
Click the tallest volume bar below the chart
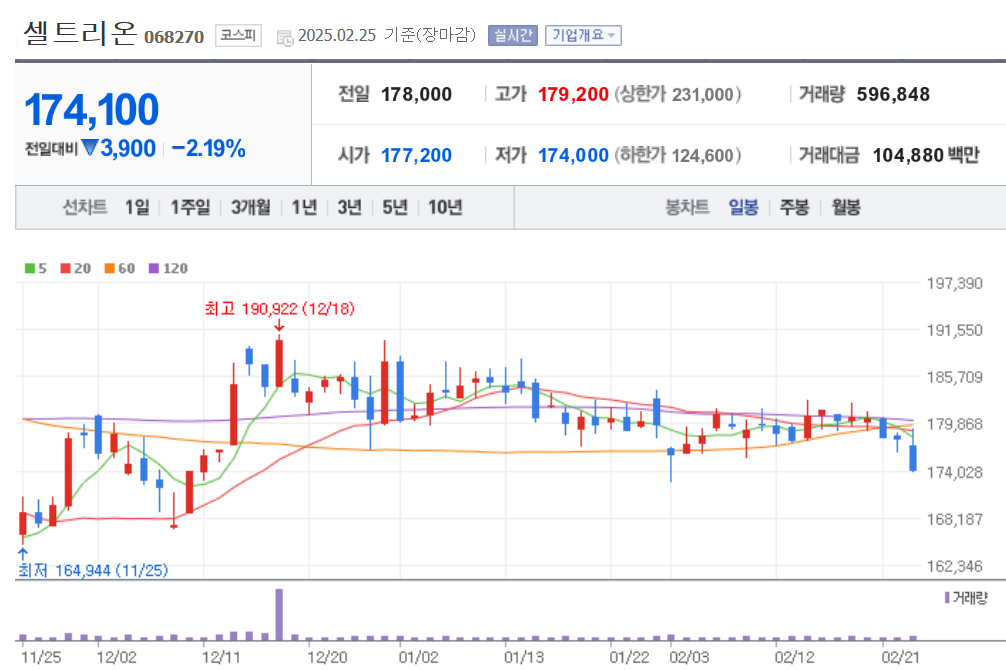279,614
